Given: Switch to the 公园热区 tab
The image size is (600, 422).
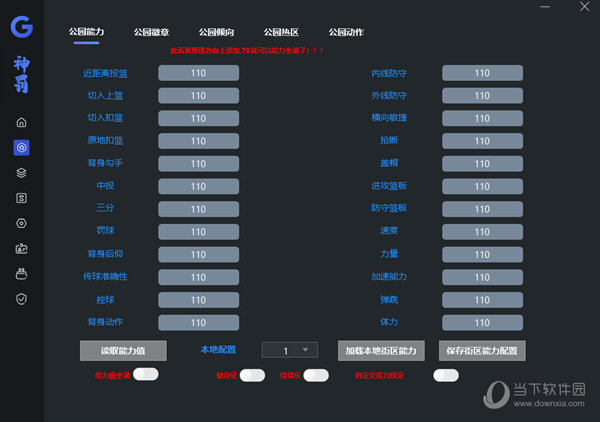Looking at the screenshot, I should pyautogui.click(x=281, y=32).
